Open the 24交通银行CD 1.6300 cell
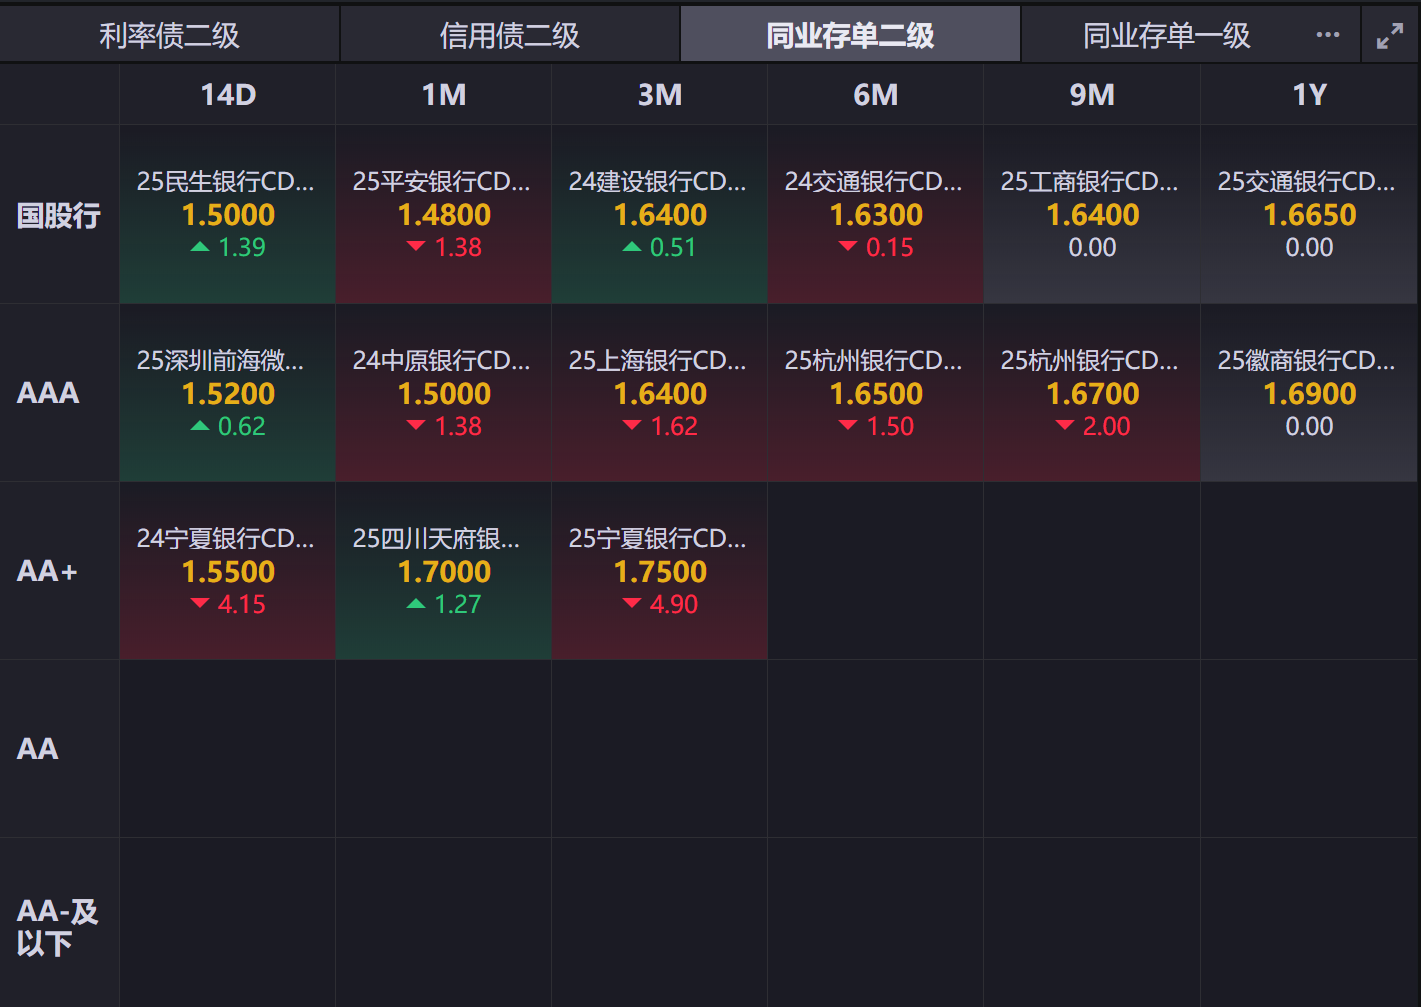 coord(876,215)
